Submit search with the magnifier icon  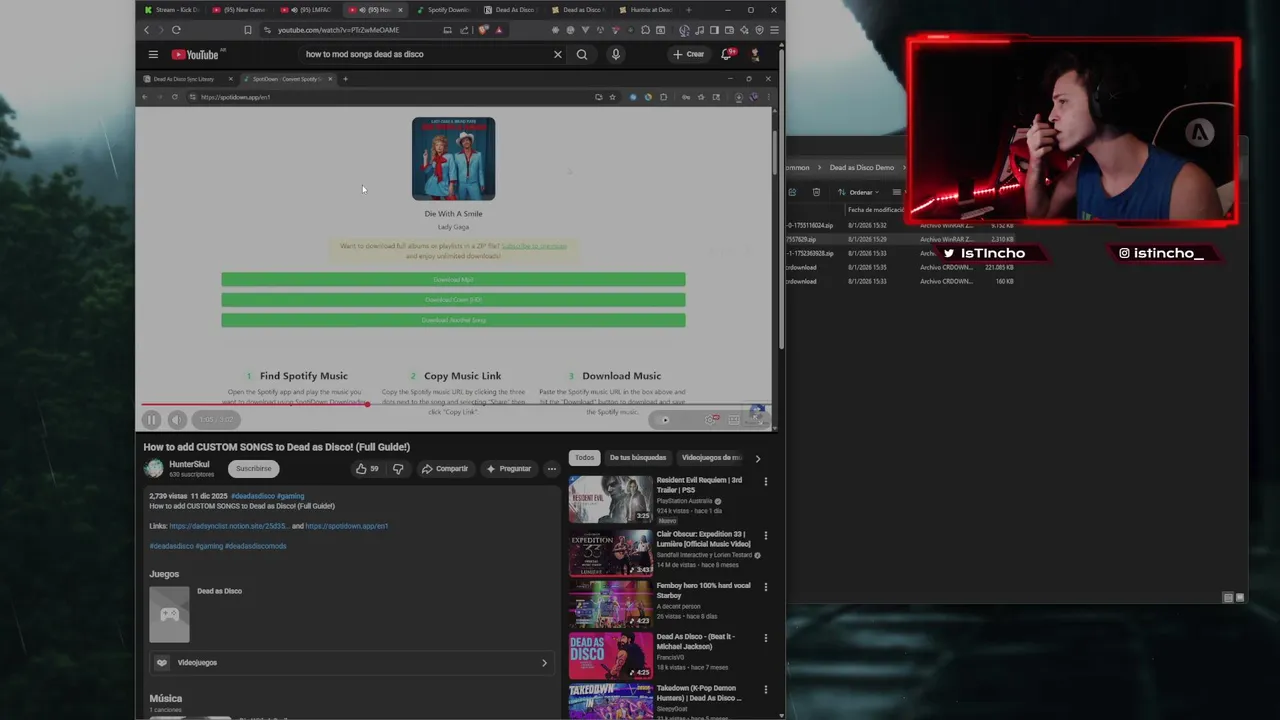pos(582,54)
